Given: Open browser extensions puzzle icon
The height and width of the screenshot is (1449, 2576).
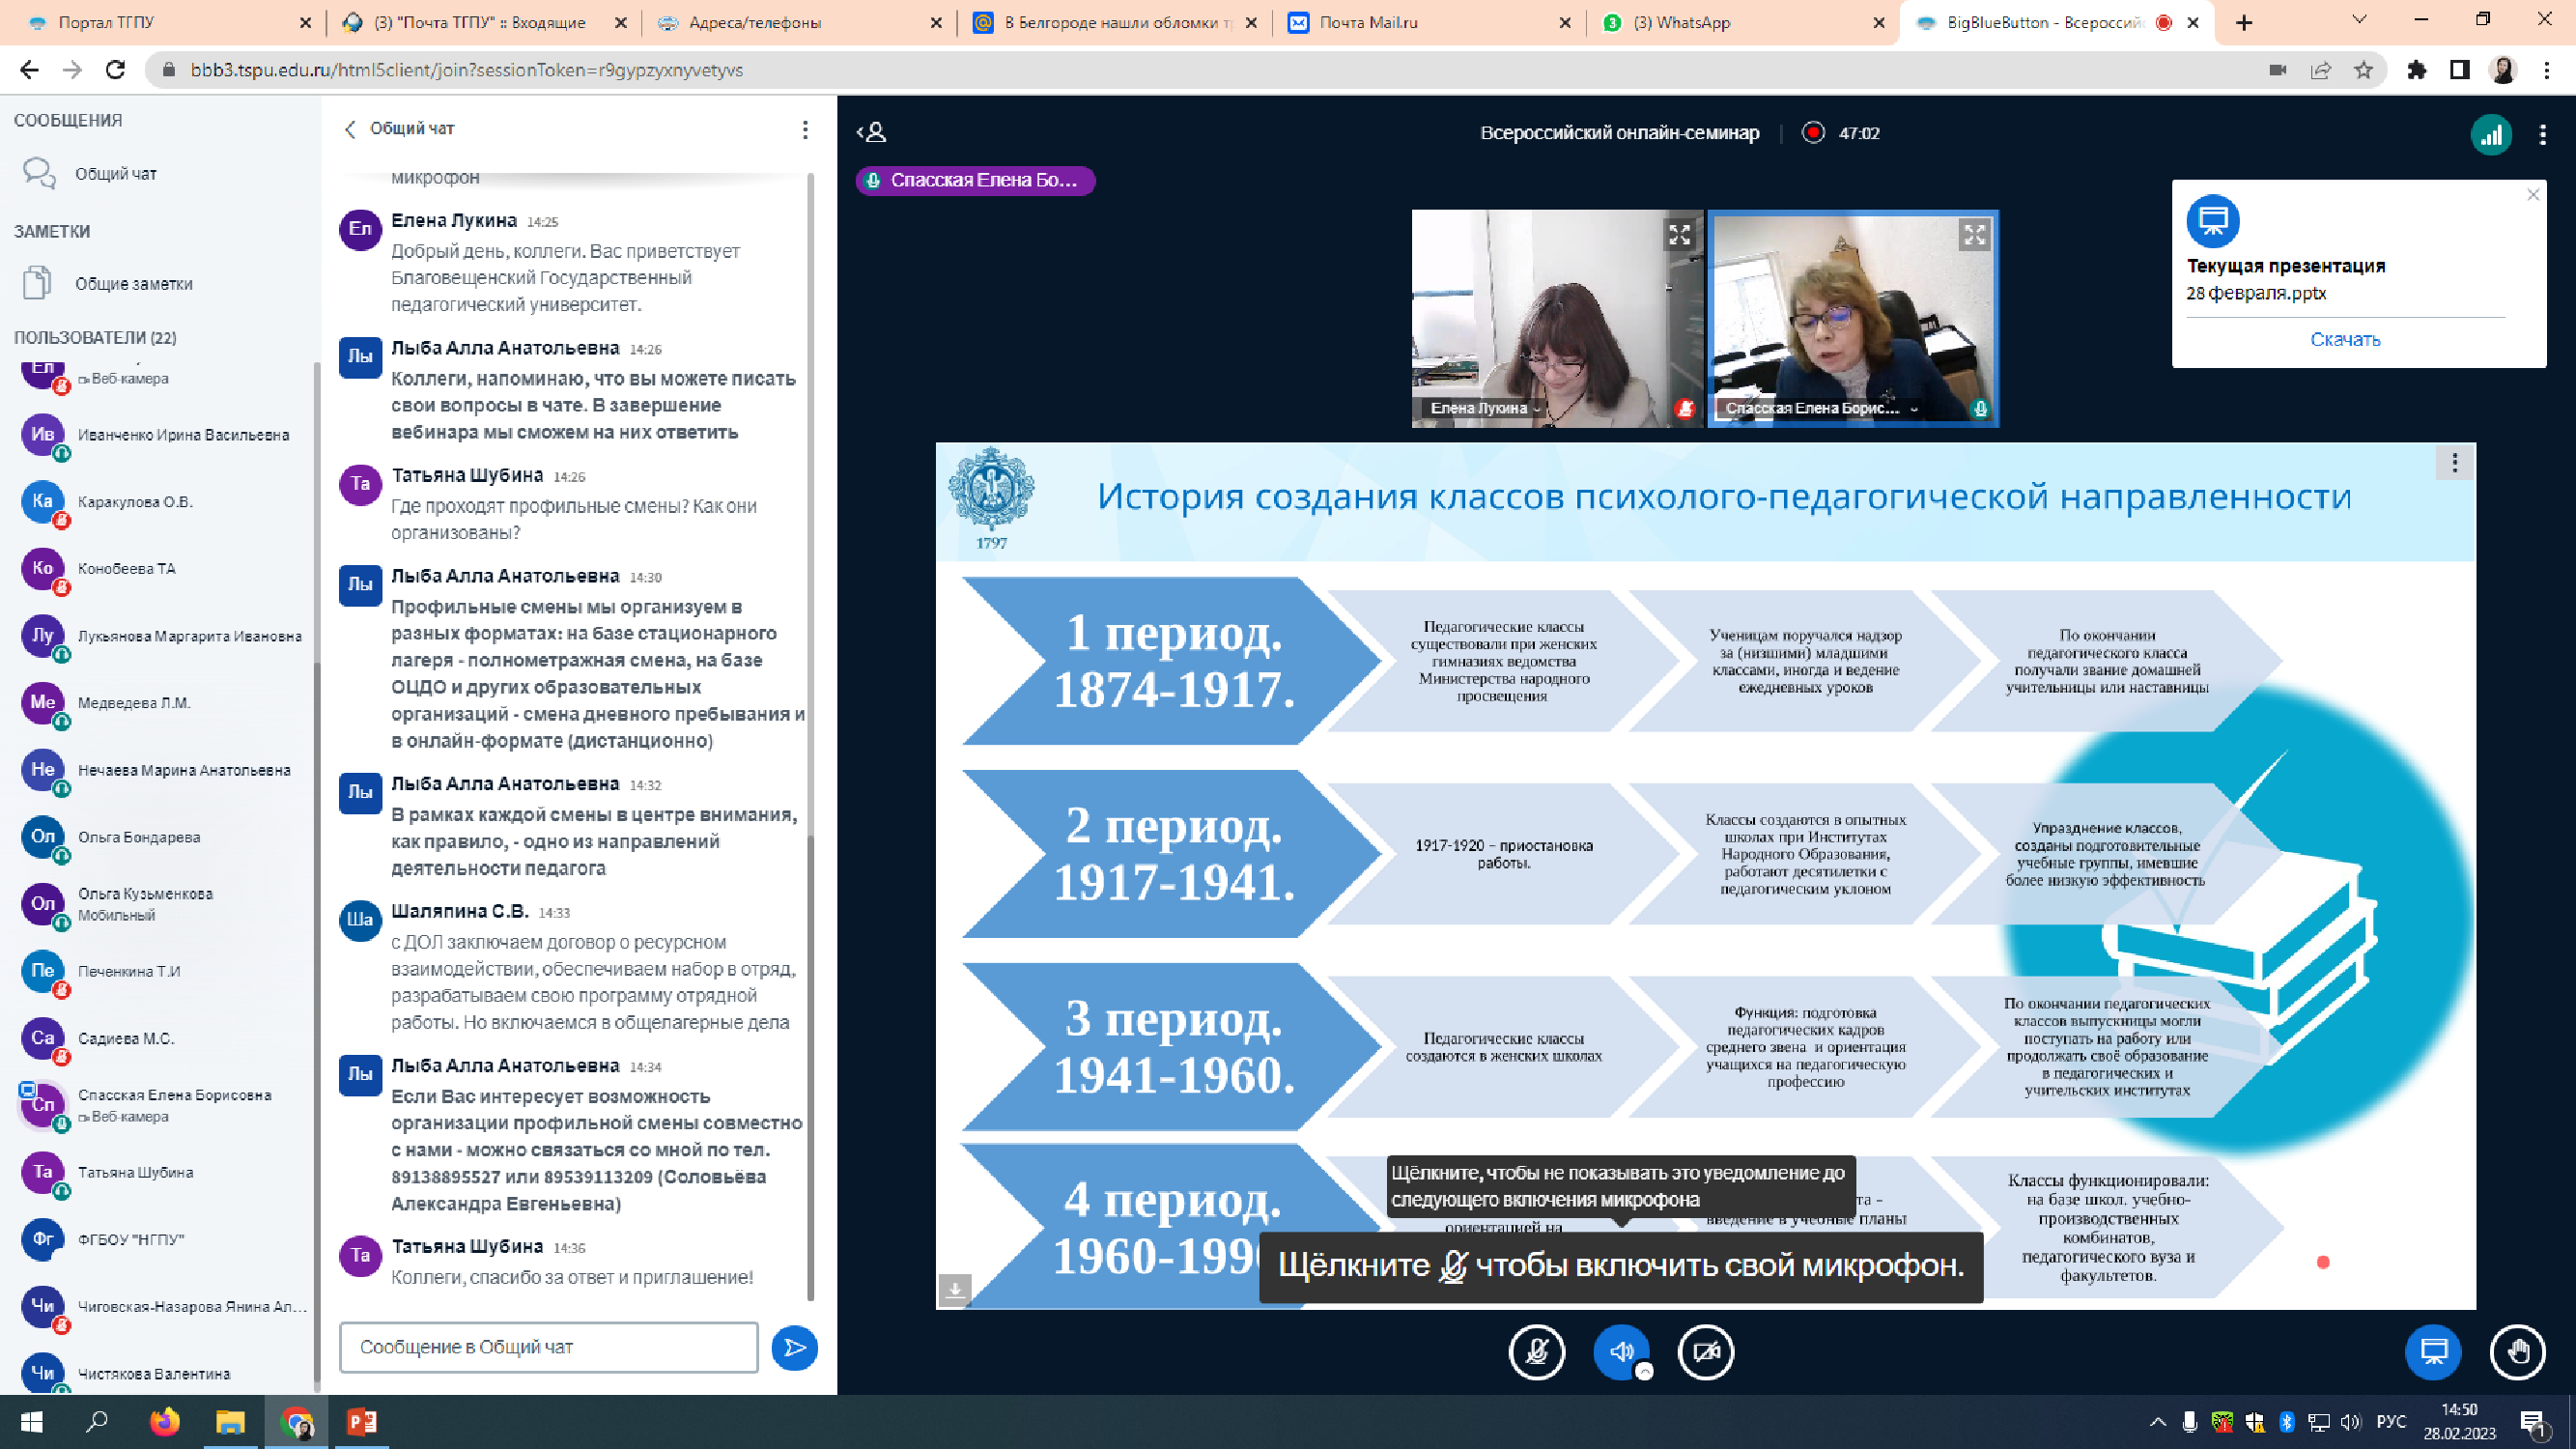Looking at the screenshot, I should click(2417, 69).
